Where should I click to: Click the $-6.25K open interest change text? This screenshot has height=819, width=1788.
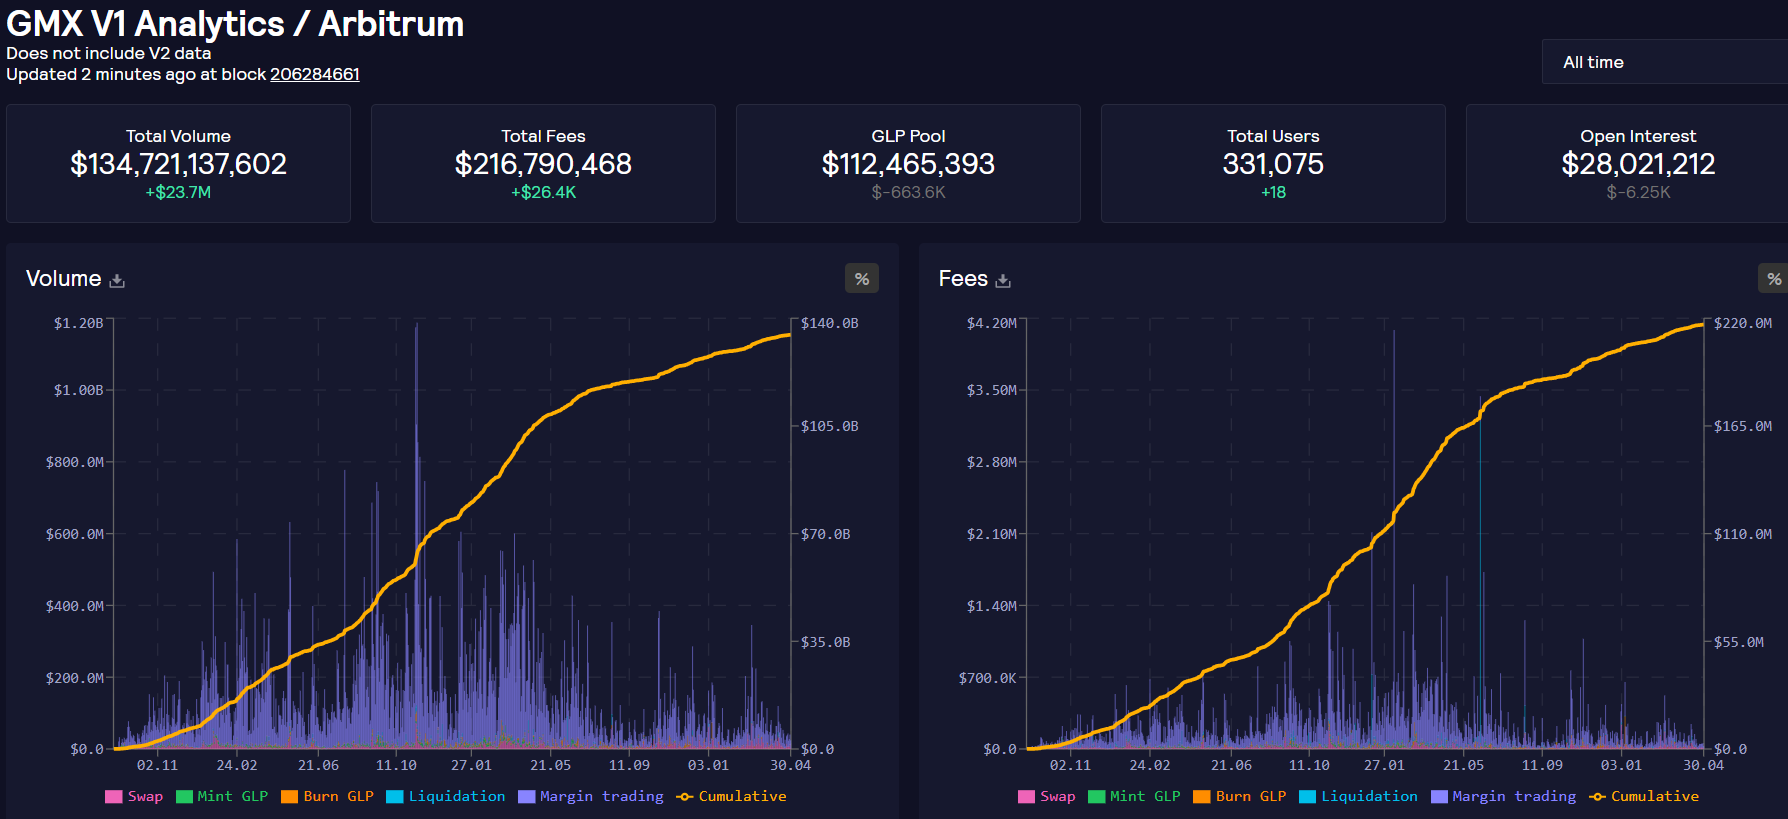pos(1638,192)
